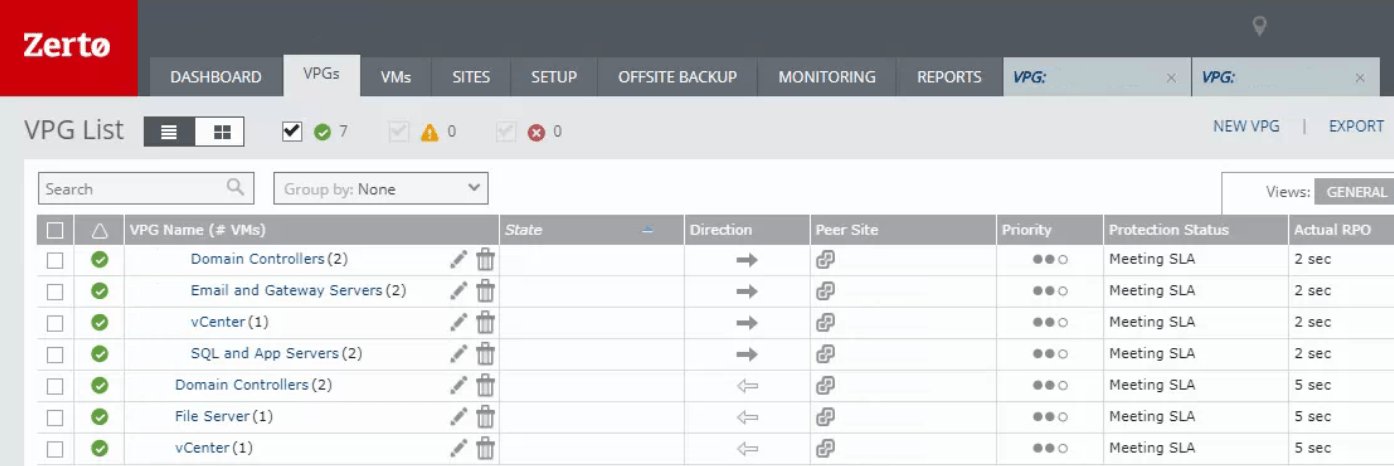
Task: Click the pencil edit icon for vCenter (1) outgoing row
Action: [458, 323]
